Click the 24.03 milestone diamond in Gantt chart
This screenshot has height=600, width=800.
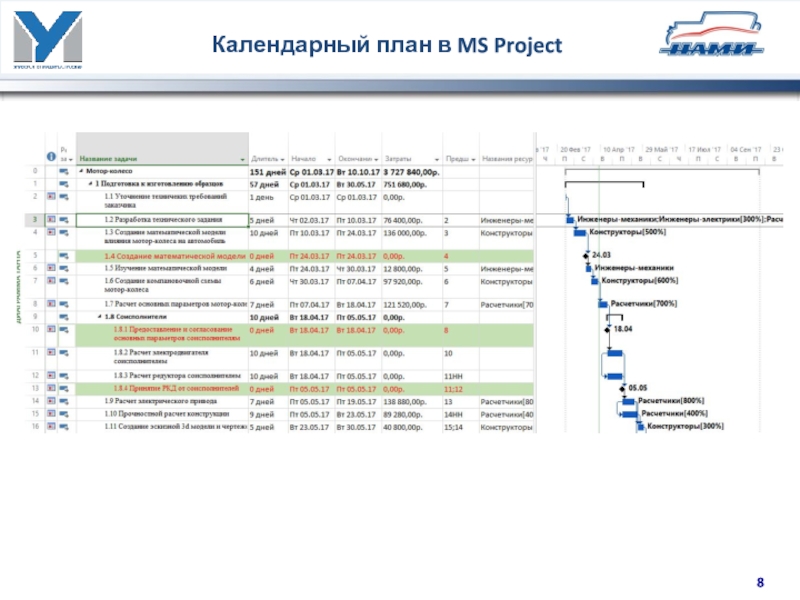tap(586, 256)
